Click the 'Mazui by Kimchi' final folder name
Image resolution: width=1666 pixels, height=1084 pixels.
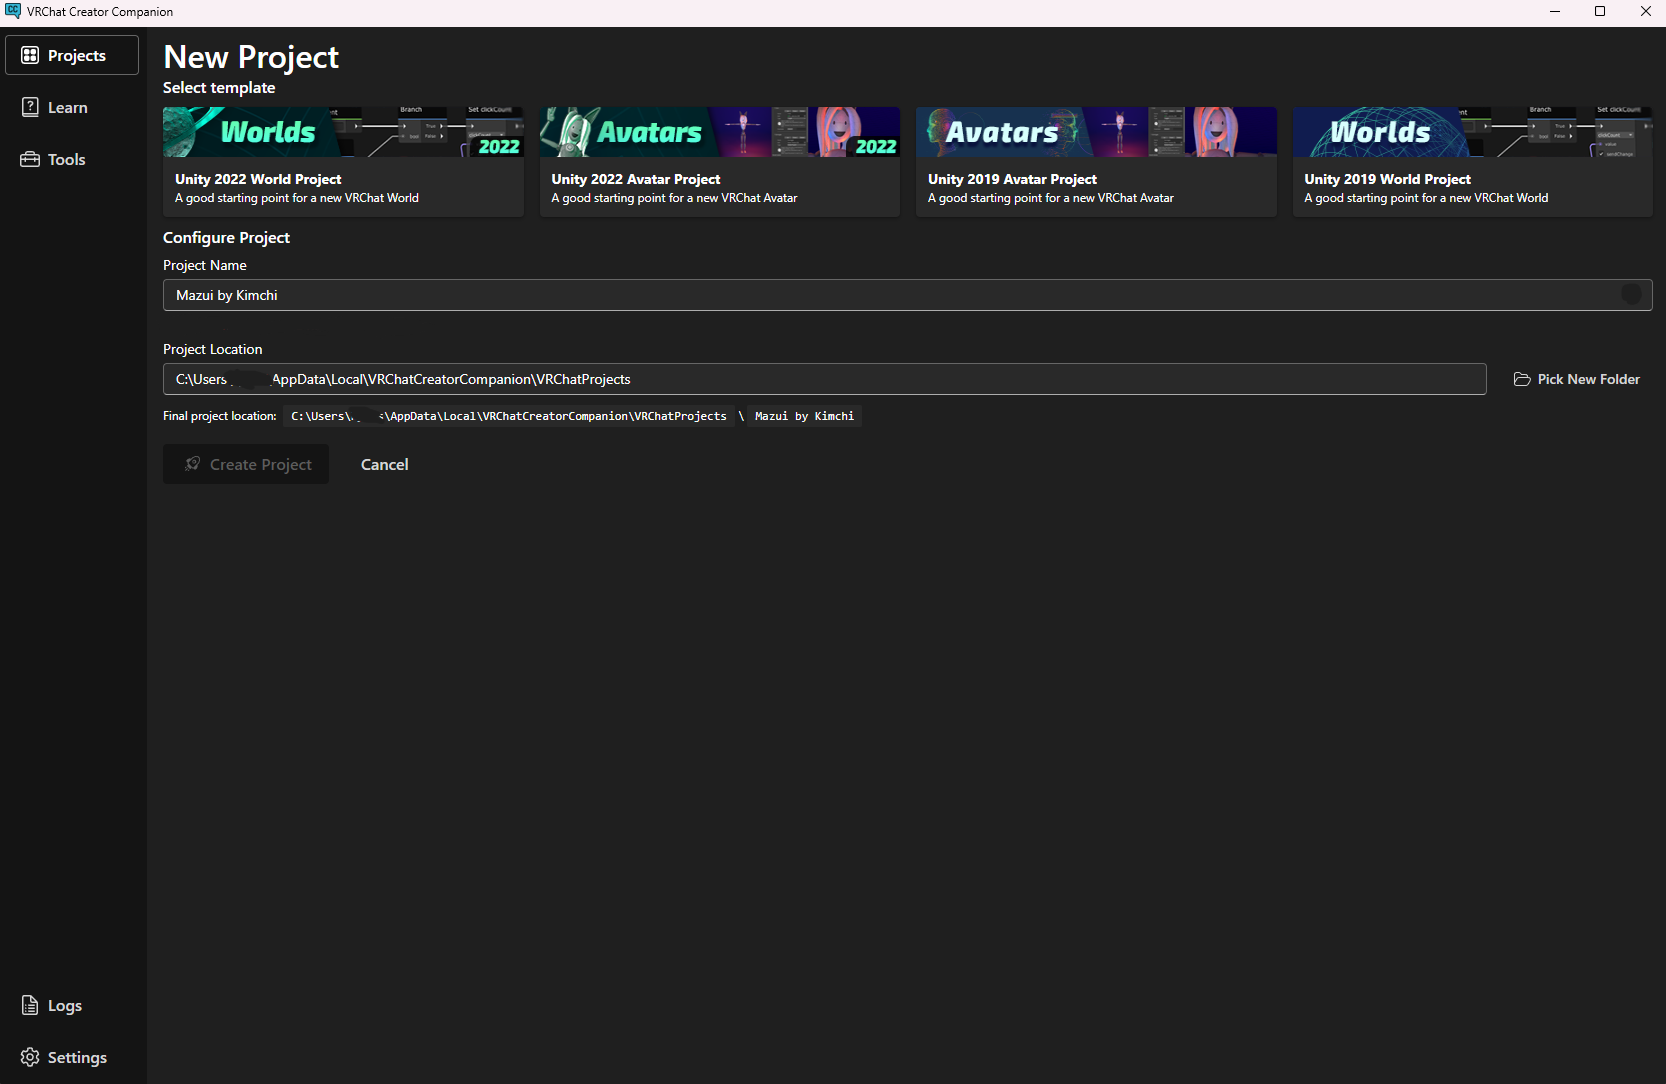click(805, 416)
